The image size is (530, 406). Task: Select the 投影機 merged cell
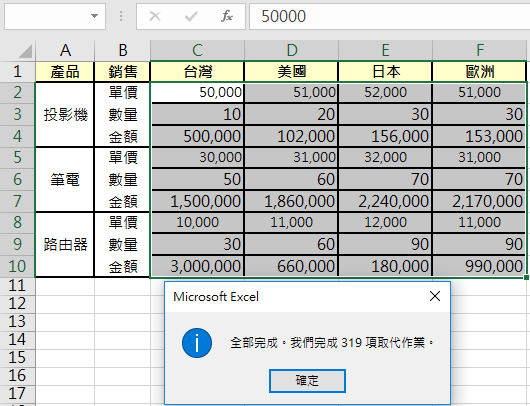point(65,115)
